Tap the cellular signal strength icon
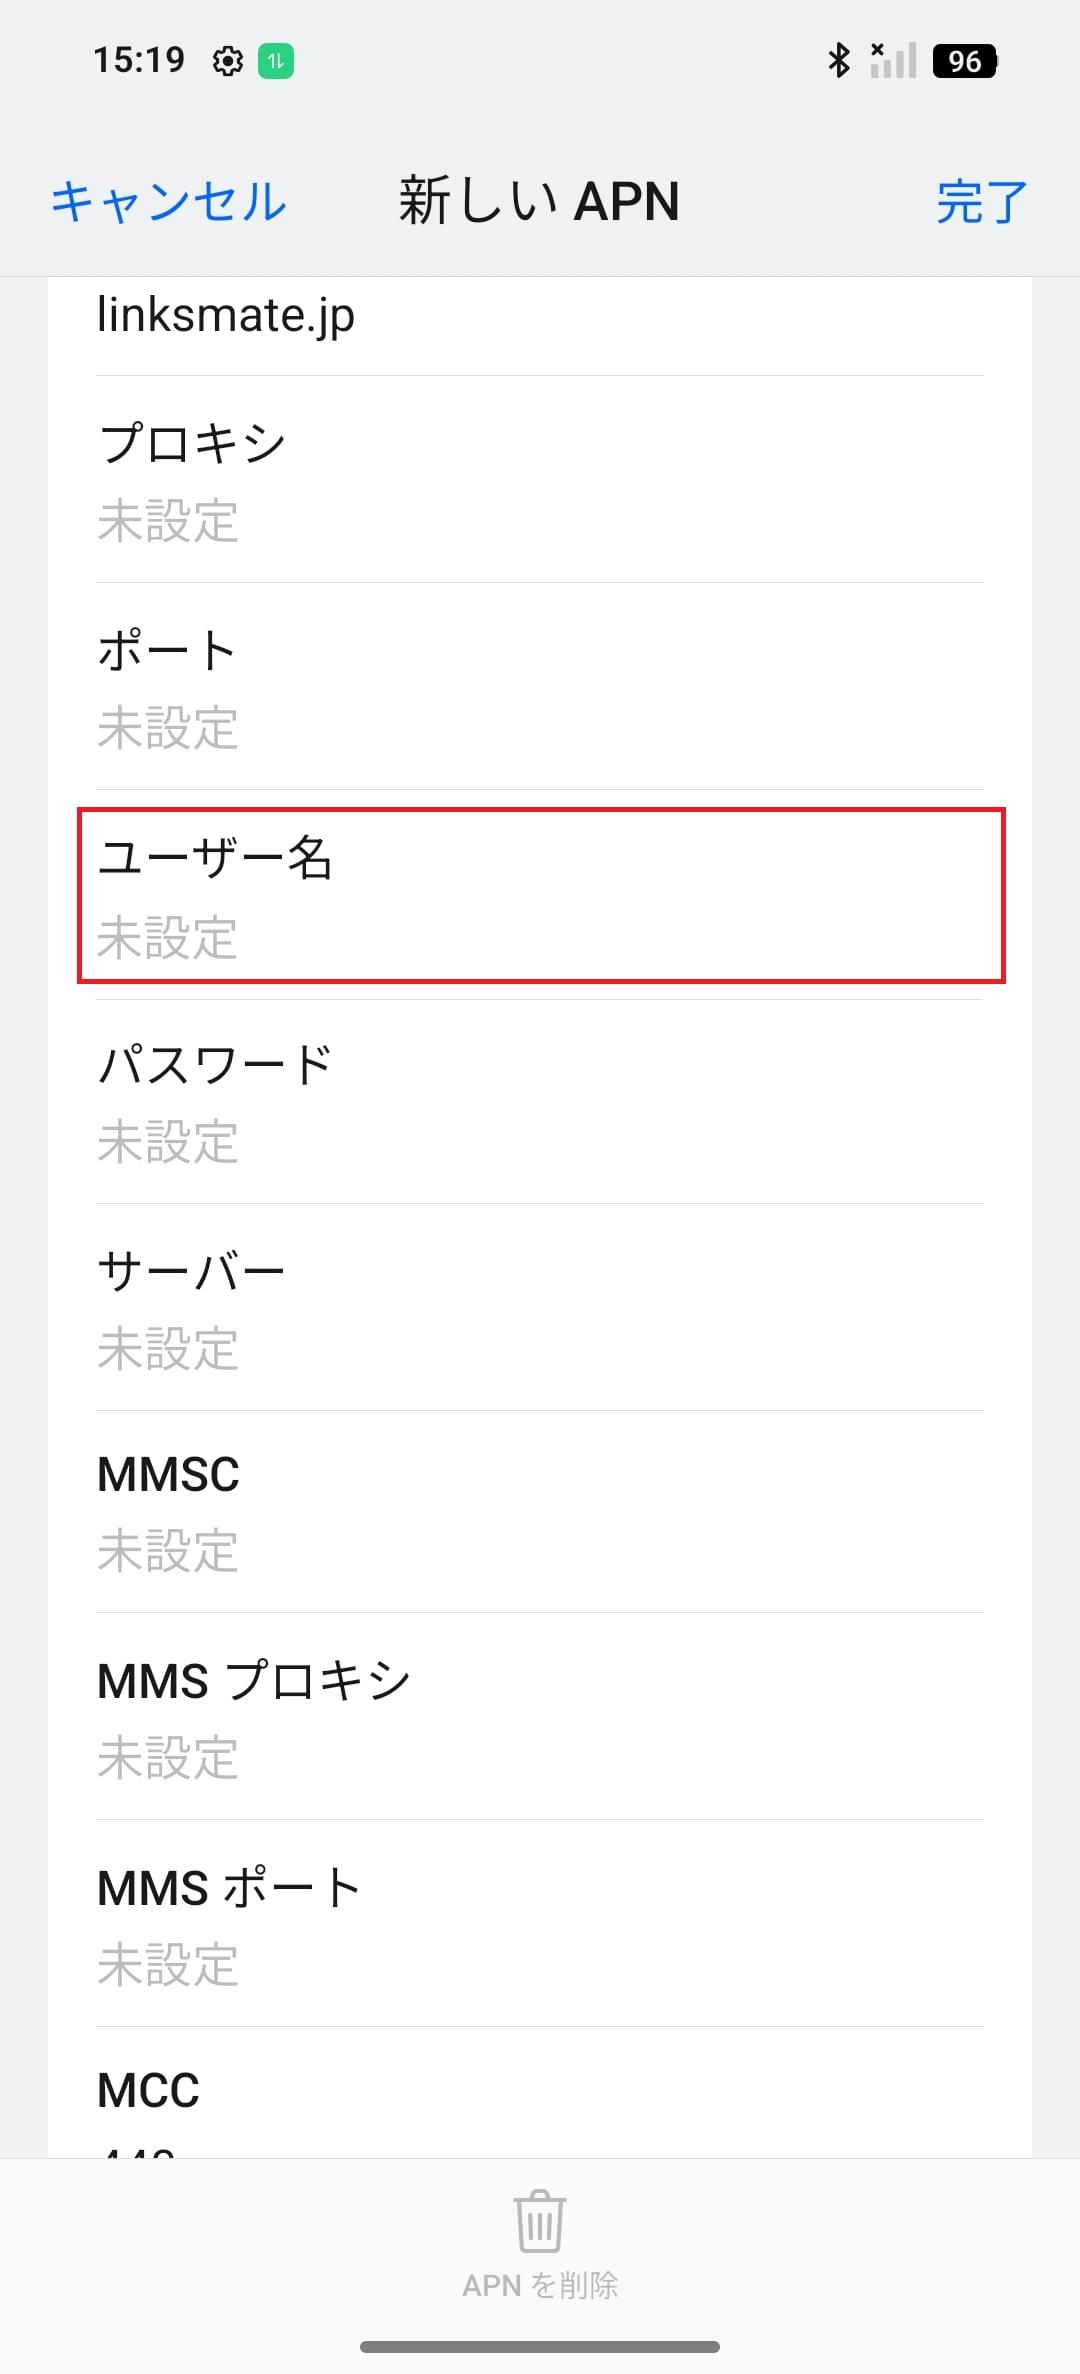1080x2374 pixels. pos(893,61)
